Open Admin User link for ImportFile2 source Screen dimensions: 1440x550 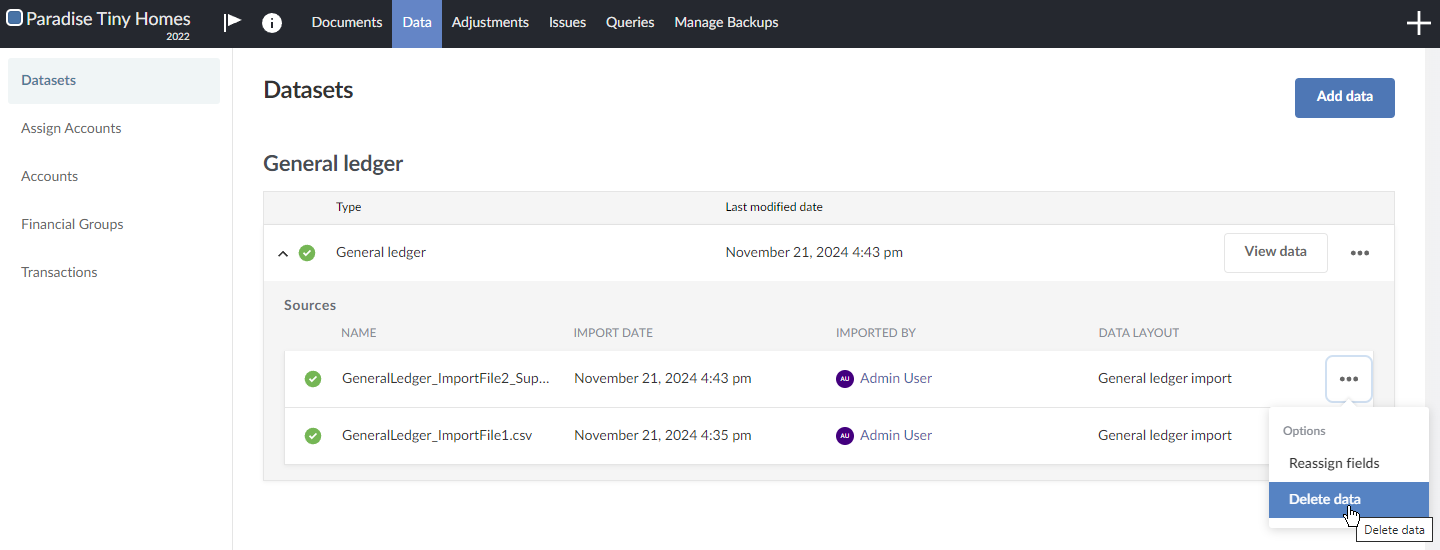click(x=895, y=379)
